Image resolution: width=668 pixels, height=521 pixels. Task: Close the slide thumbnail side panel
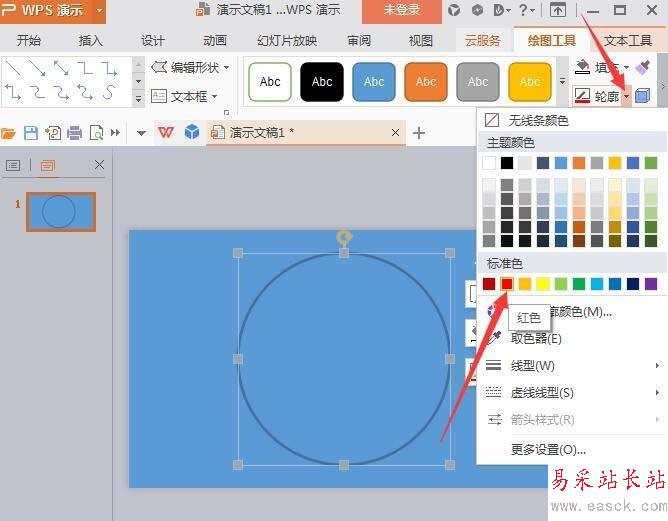click(99, 165)
